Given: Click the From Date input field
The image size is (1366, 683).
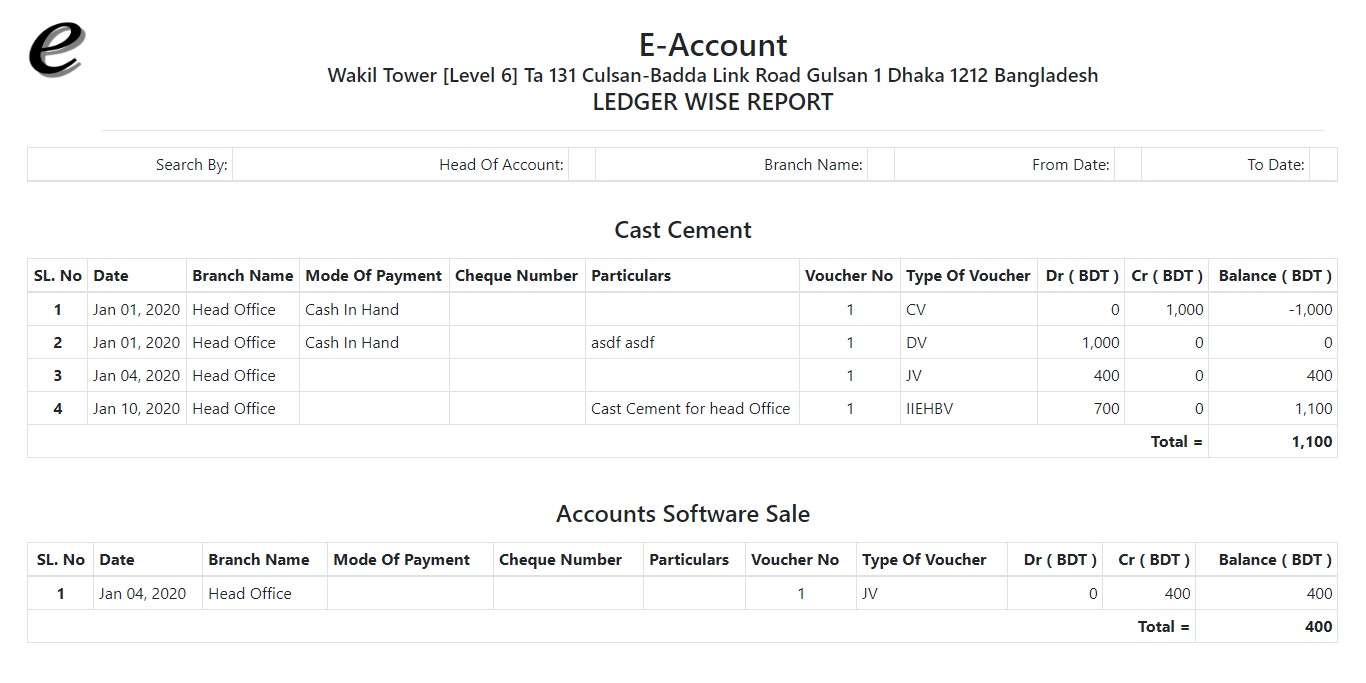Looking at the screenshot, I should 1127,164.
